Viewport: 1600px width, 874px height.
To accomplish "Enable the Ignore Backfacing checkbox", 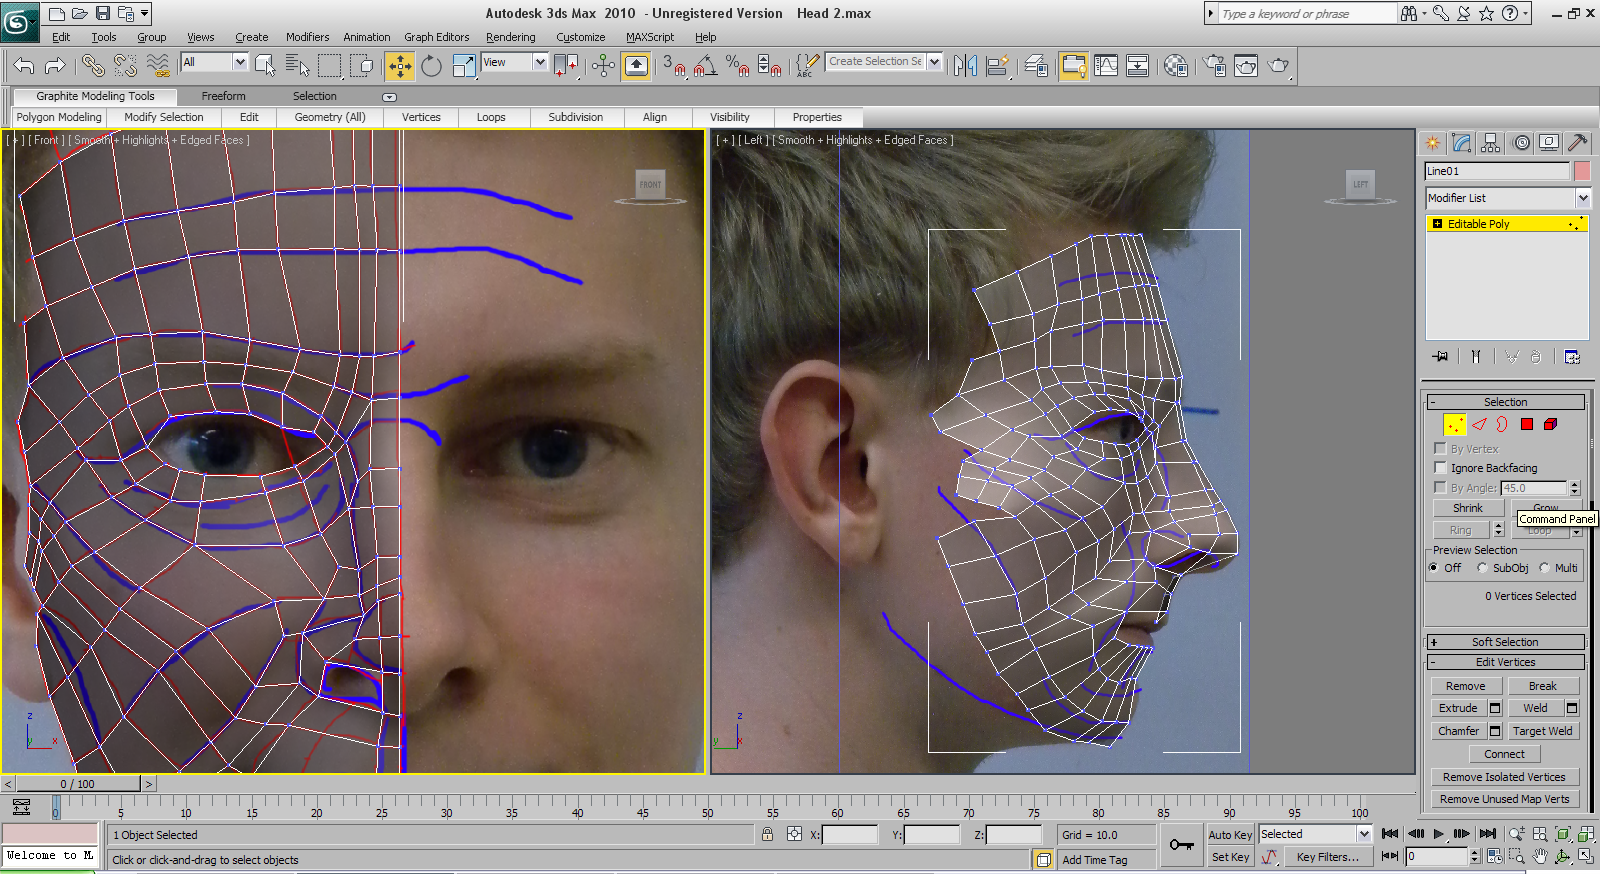I will click(x=1440, y=468).
